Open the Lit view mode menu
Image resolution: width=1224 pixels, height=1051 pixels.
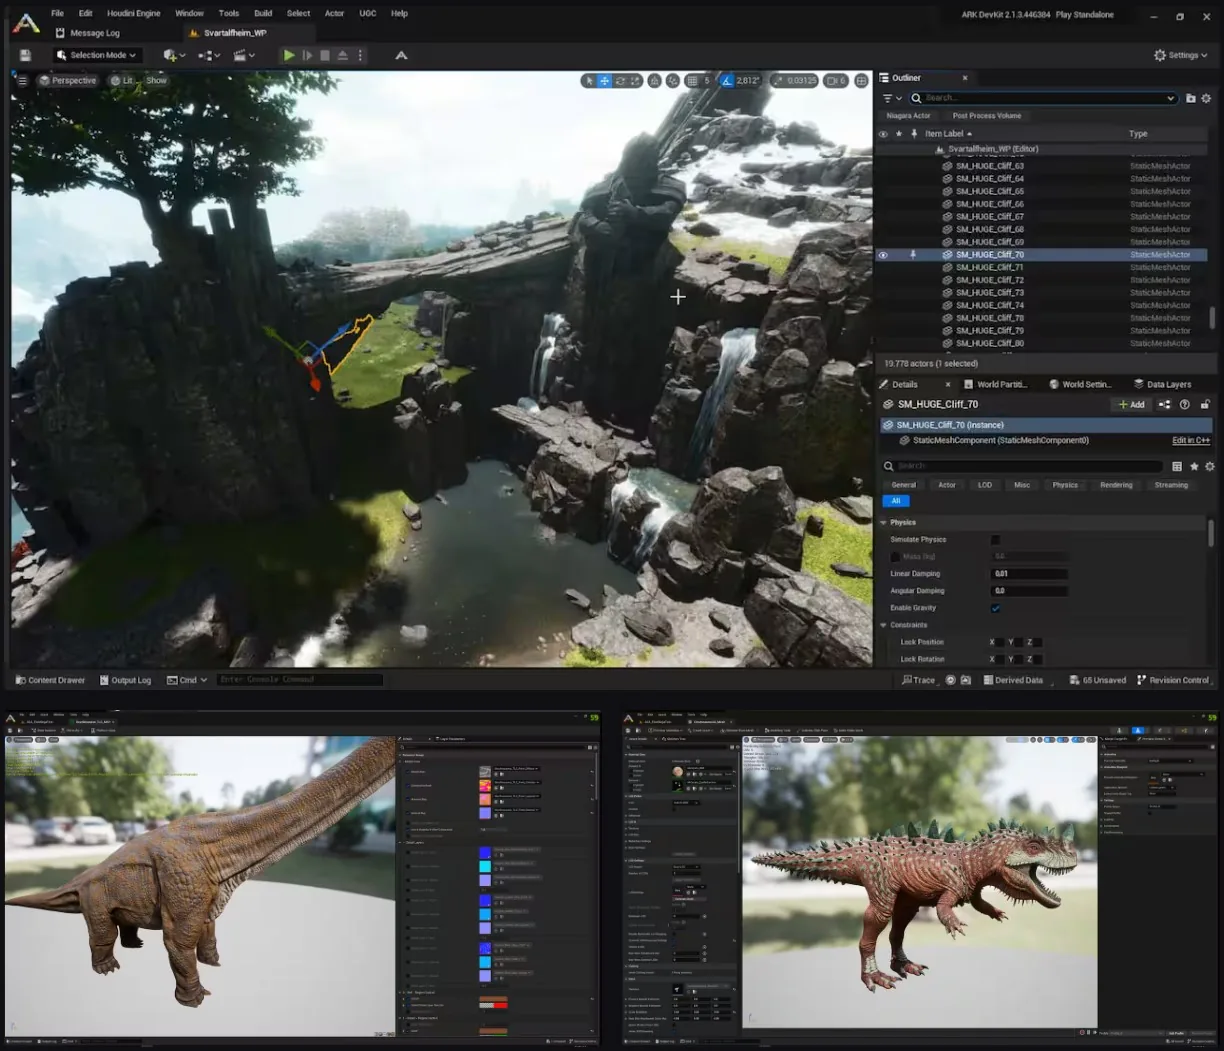click(x=122, y=80)
